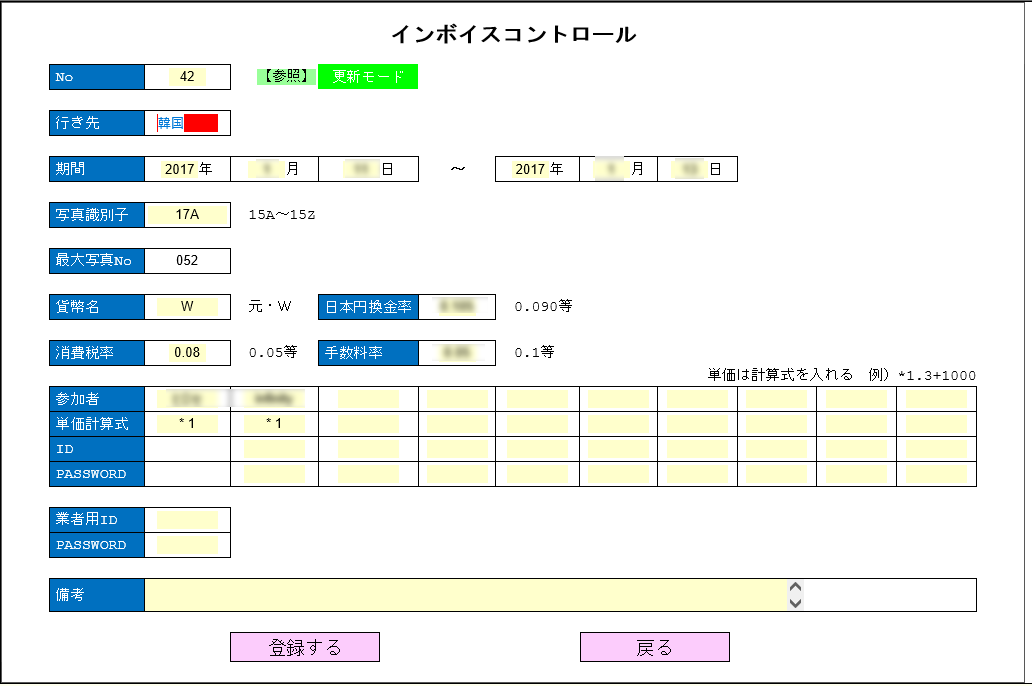This screenshot has height=686, width=1032.
Task: Click the 登録する button
Action: point(305,647)
